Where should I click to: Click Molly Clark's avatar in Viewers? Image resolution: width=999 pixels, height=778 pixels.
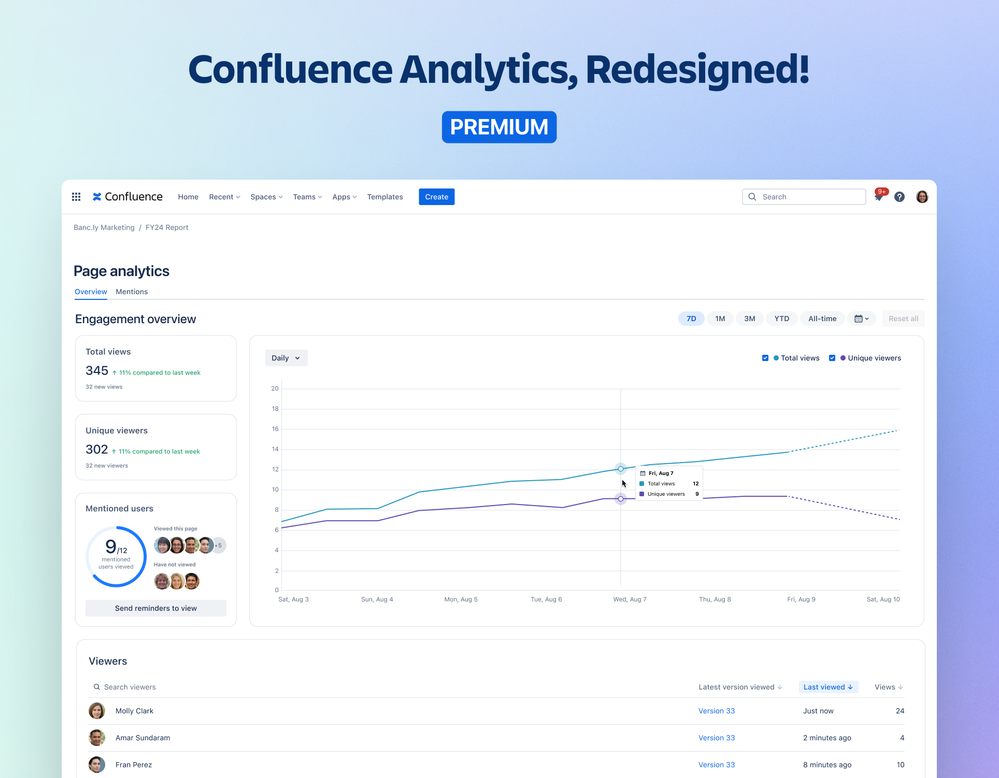coord(97,710)
